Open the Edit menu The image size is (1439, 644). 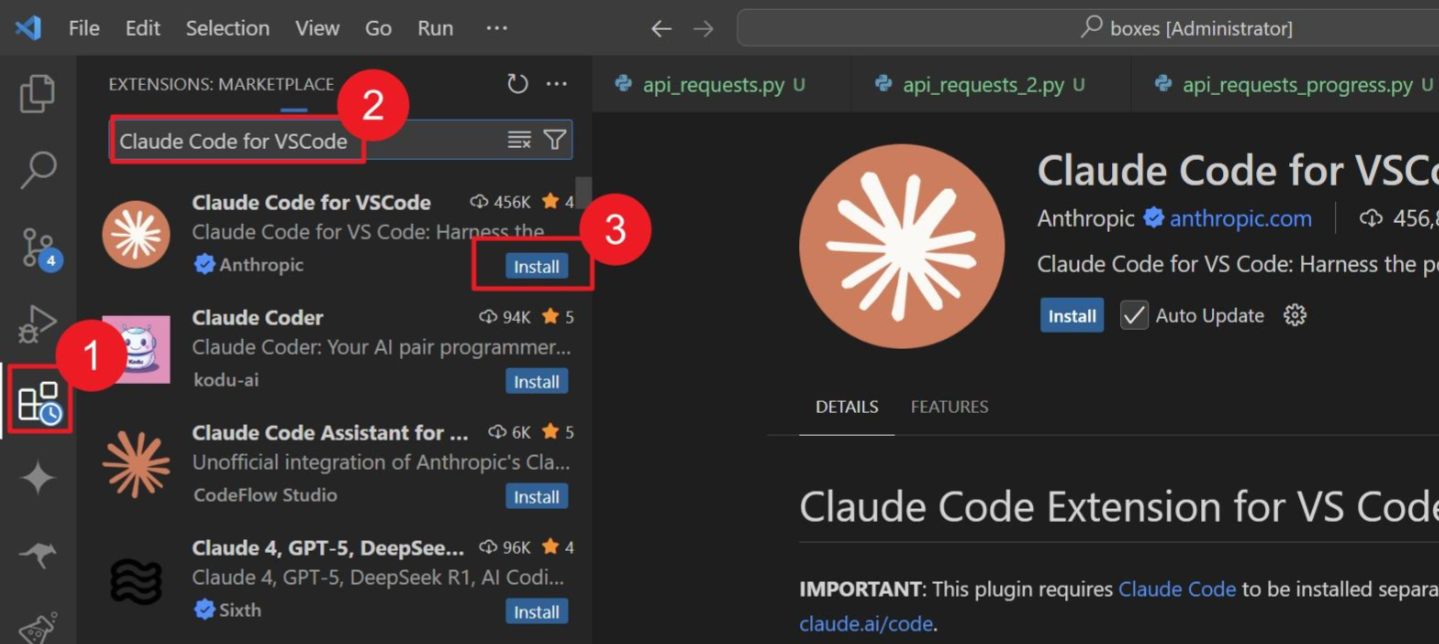point(142,28)
